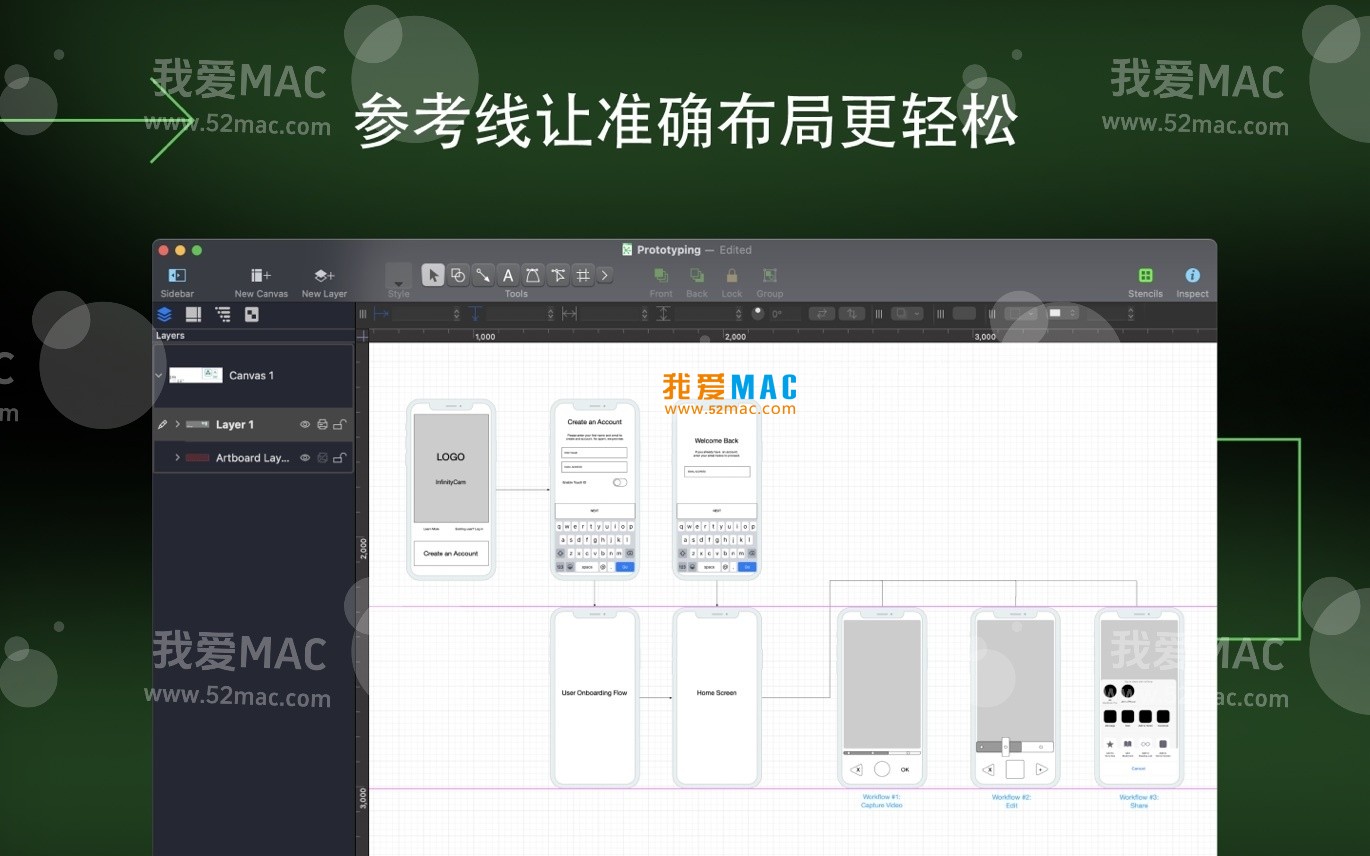Choose the Text tool
This screenshot has height=856, width=1370.
(508, 275)
